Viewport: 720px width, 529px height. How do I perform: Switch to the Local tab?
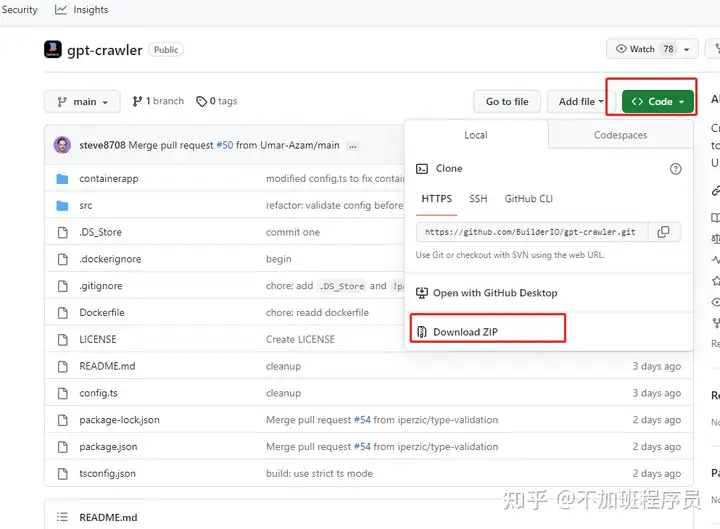coord(476,135)
